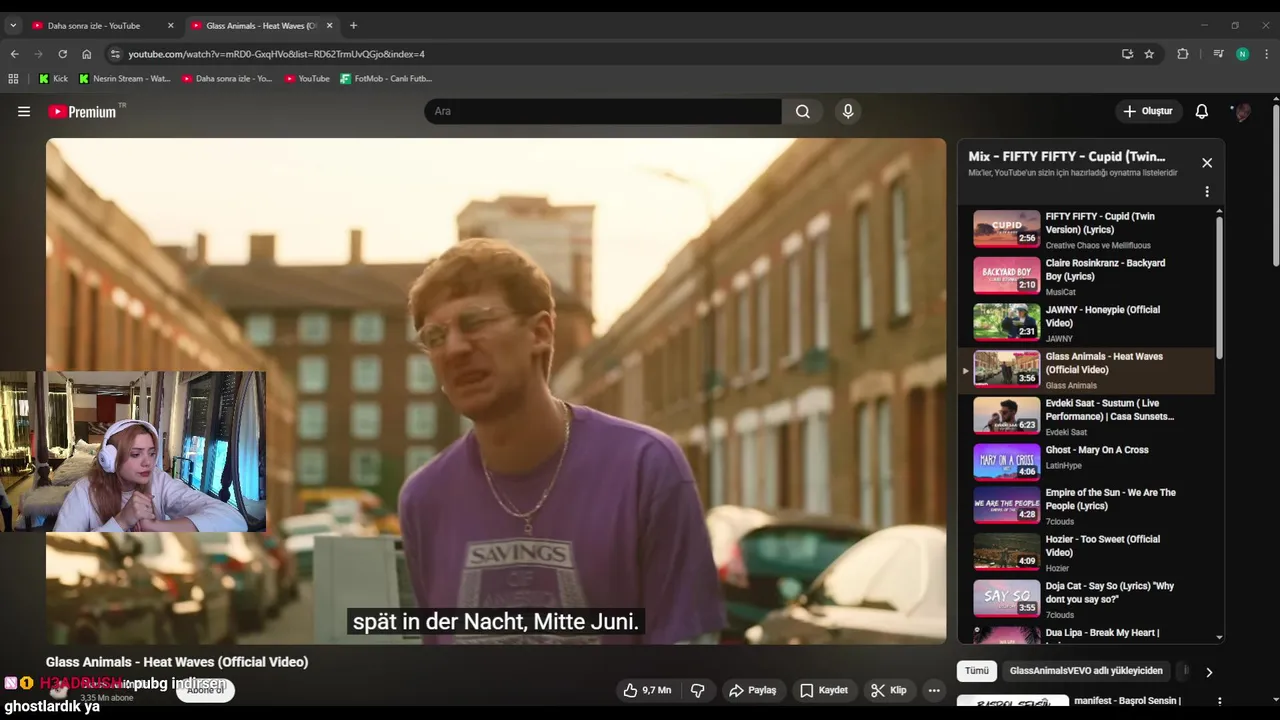Viewport: 1280px width, 720px height.
Task: Click the search magnifier button
Action: pos(803,111)
